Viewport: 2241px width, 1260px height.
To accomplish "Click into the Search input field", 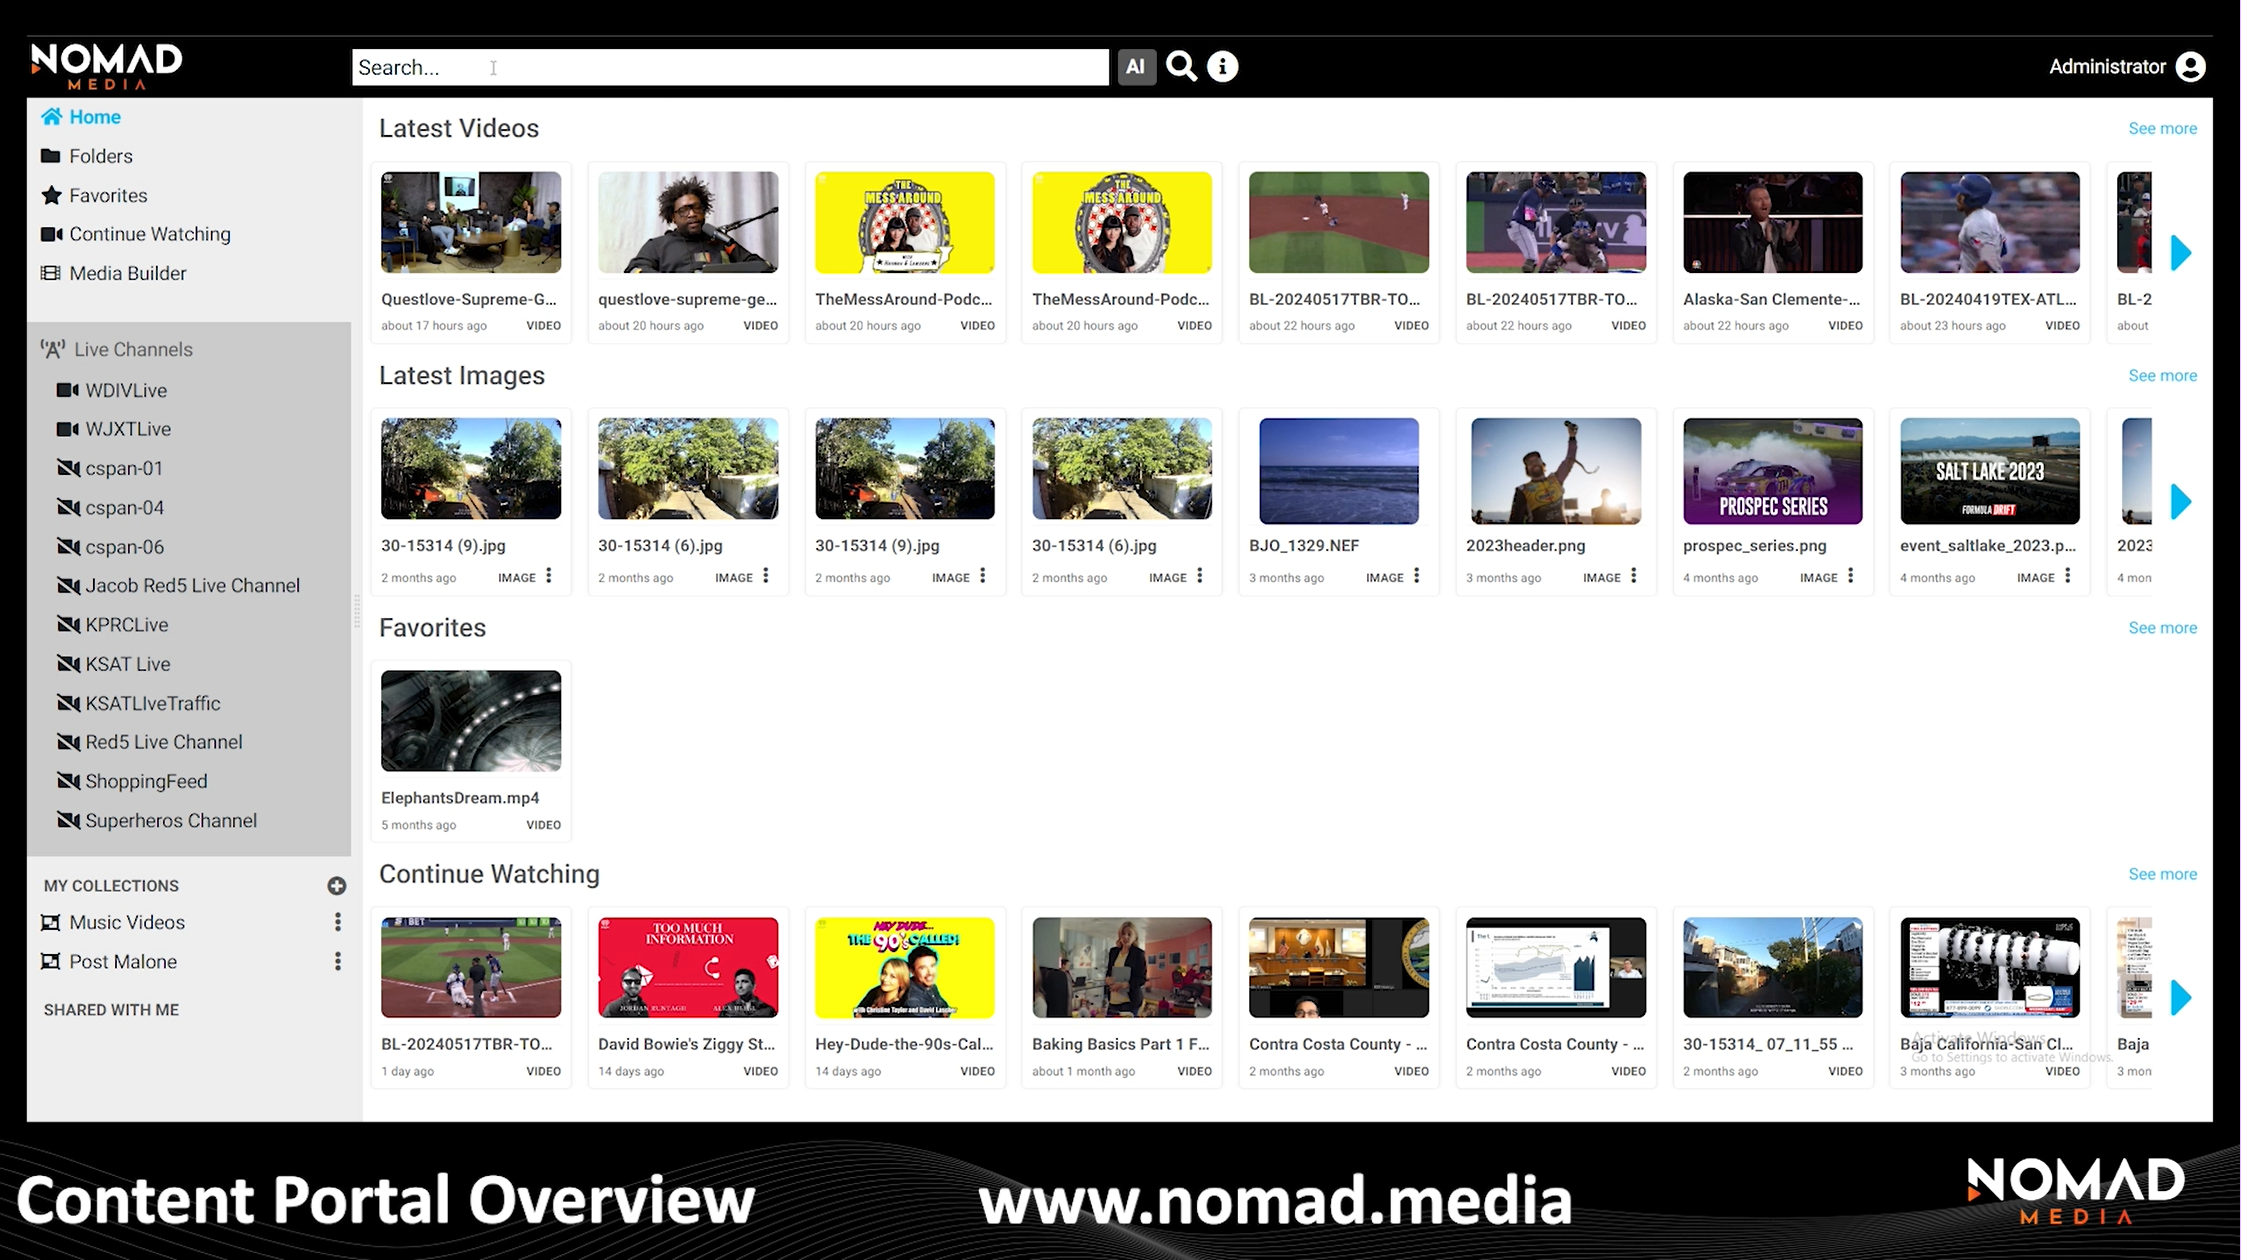I will 730,67.
